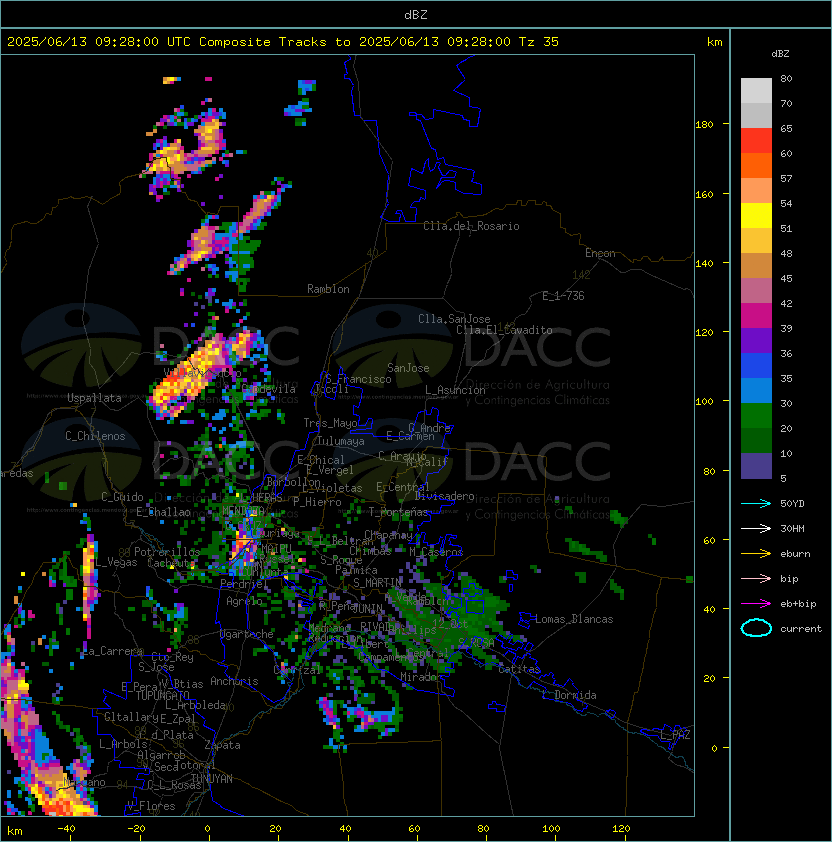Image resolution: width=832 pixels, height=842 pixels.
Task: Click the 'km' label in the header's right corner
Action: point(714,42)
